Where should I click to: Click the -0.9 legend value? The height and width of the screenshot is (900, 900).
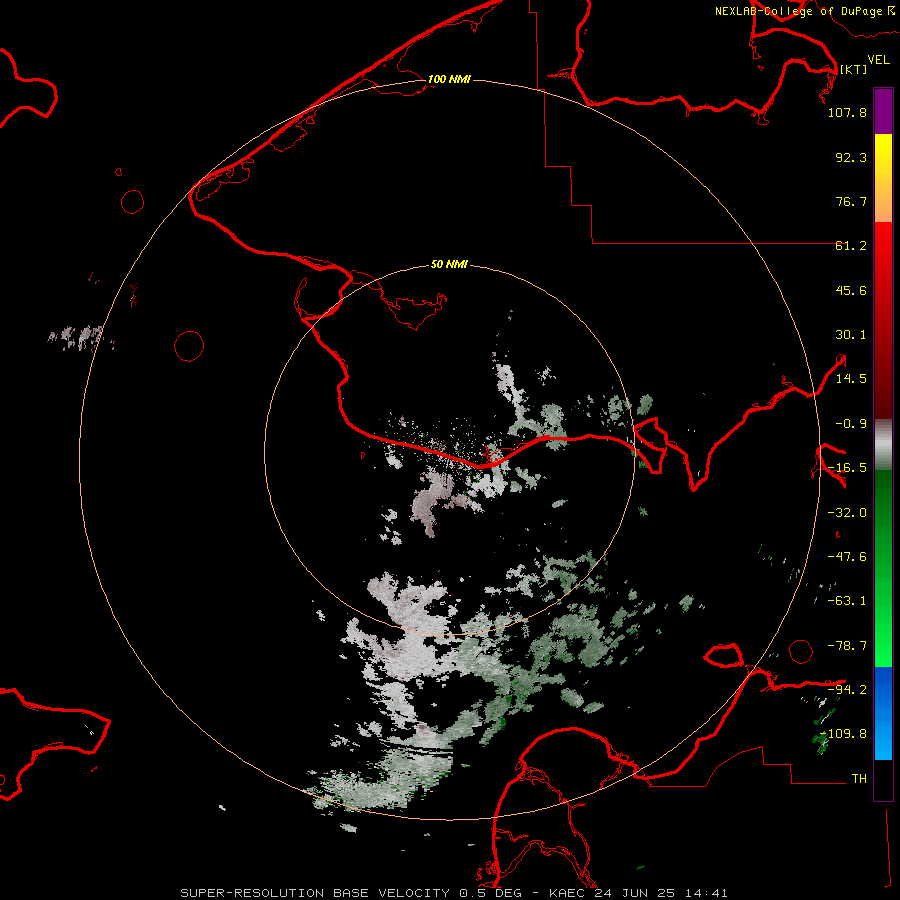coord(851,424)
